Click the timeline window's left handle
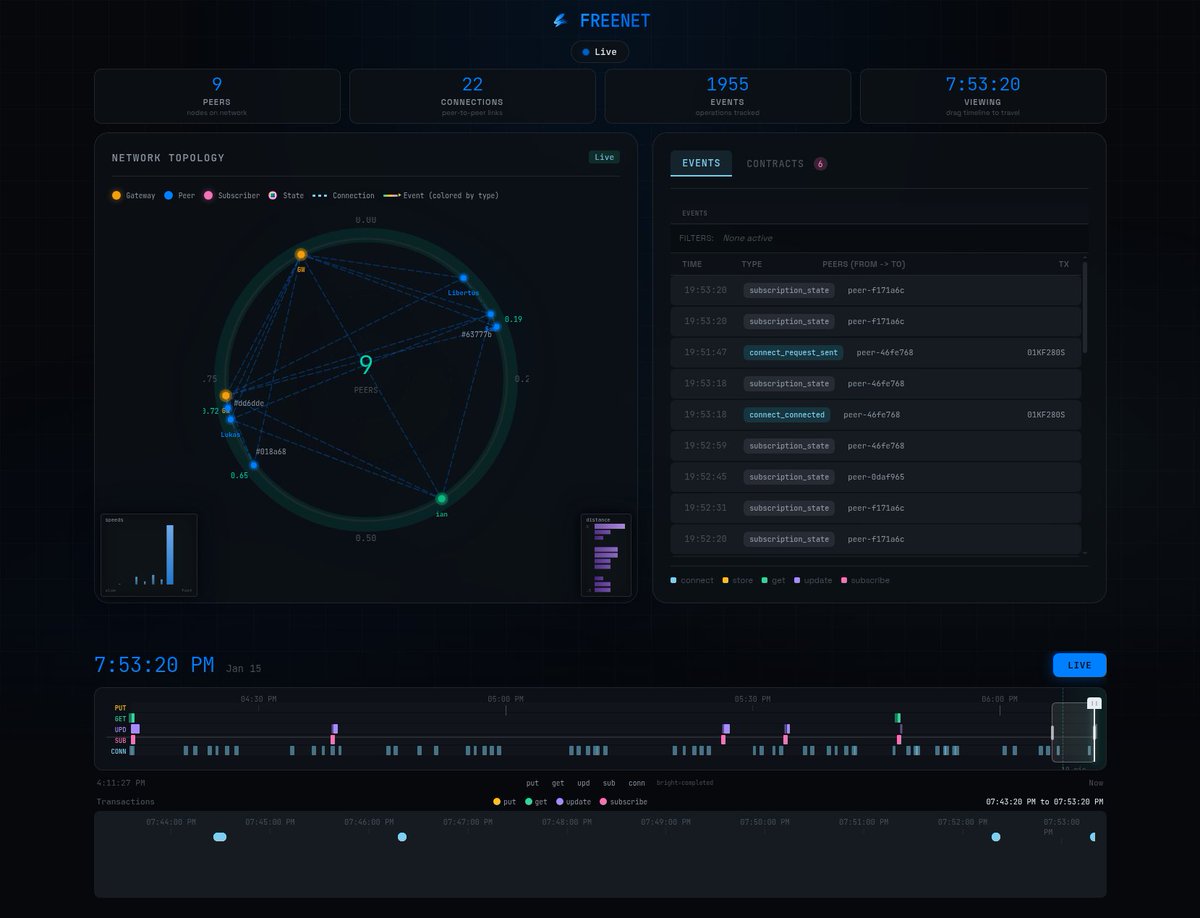The image size is (1200, 918). pos(1052,733)
